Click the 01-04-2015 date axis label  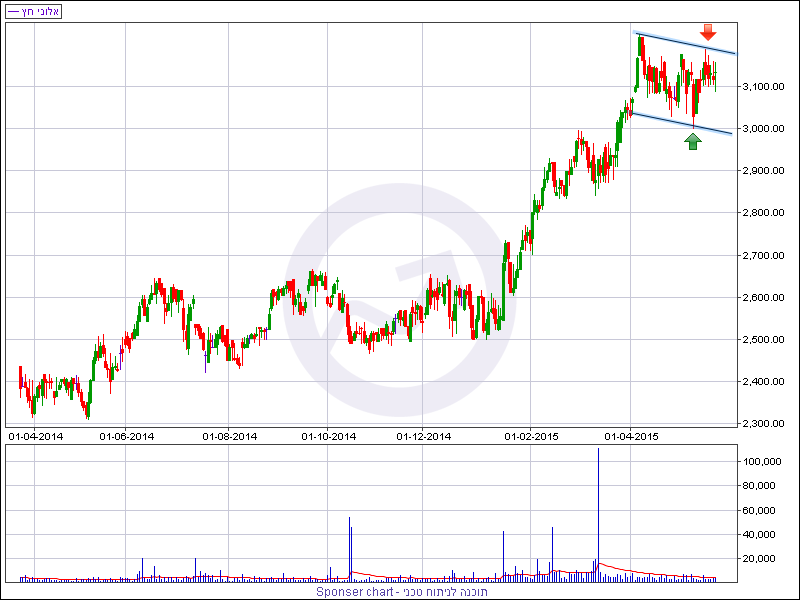point(630,437)
